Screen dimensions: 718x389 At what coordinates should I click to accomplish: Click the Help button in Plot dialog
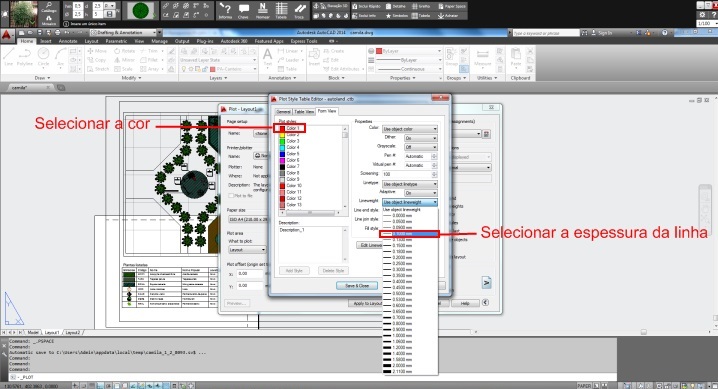pos(465,303)
